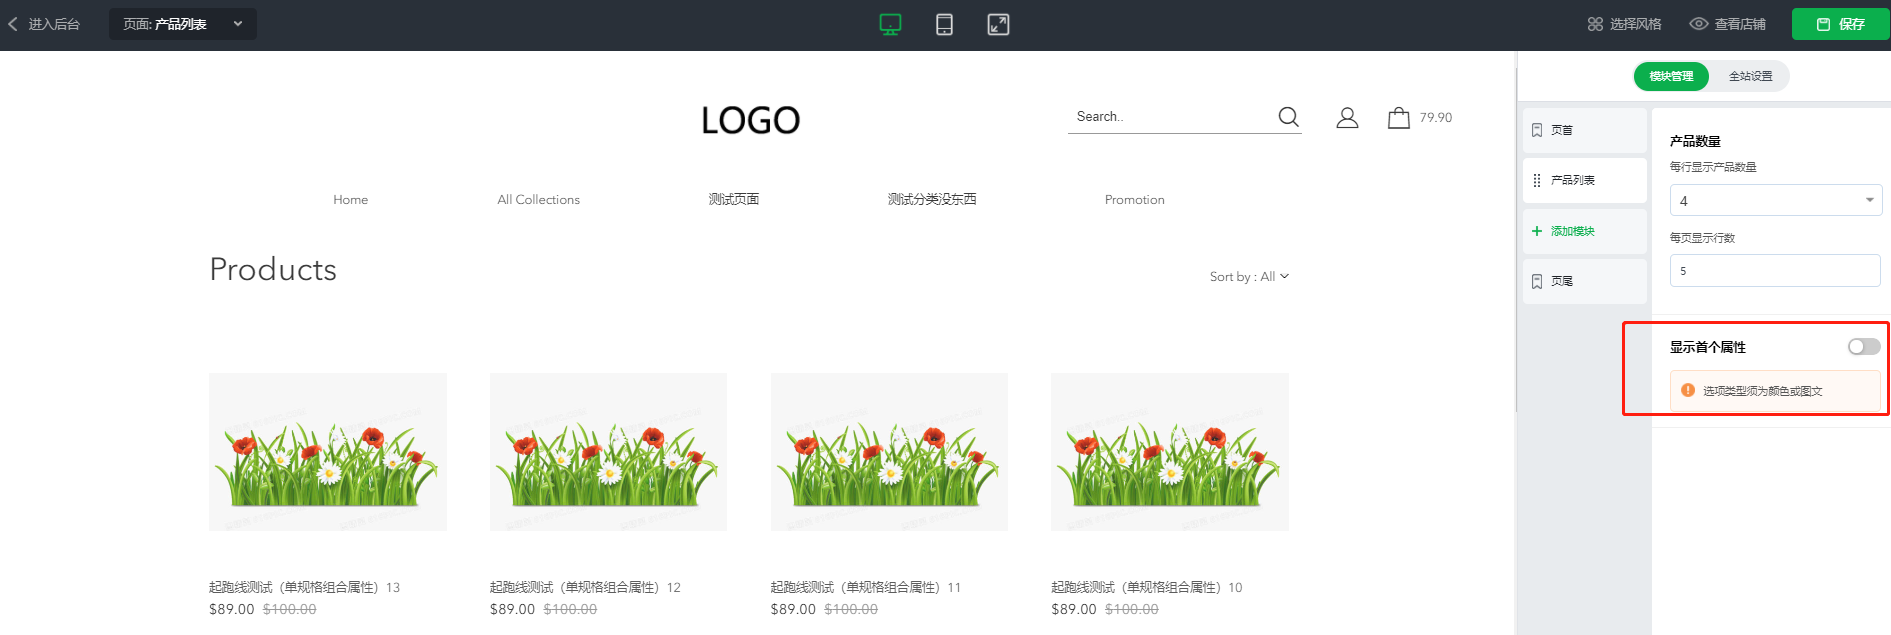Viewport: 1891px width, 635px height.
Task: Switch to tablet preview mode
Action: tap(944, 24)
